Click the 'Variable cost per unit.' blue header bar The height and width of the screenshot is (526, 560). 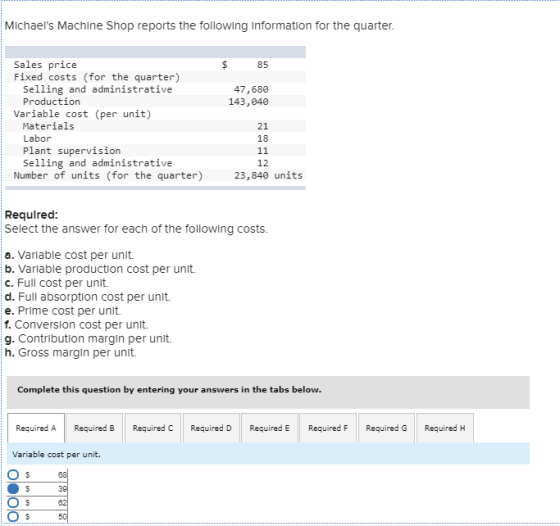[x=268, y=454]
